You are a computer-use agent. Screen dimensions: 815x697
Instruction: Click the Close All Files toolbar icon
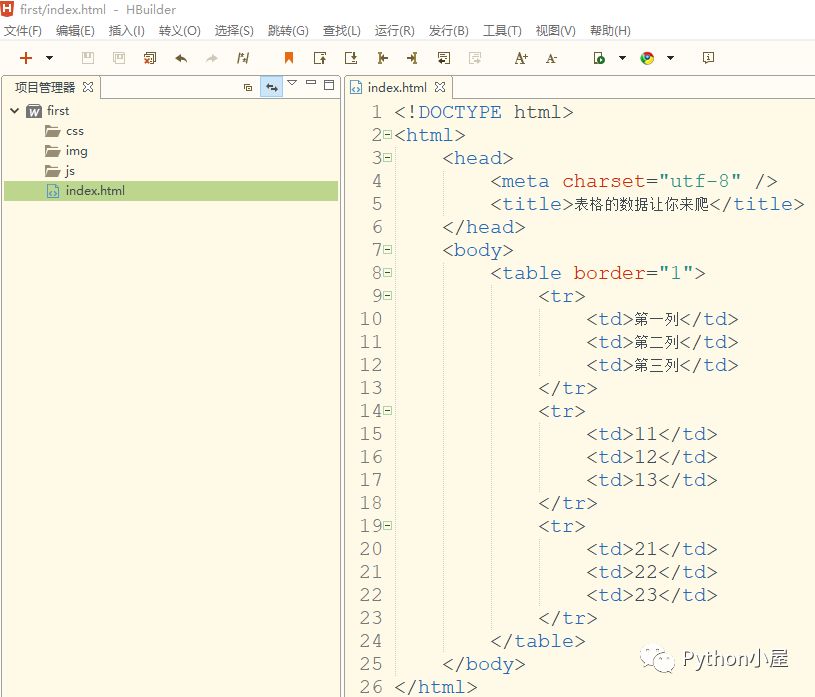tap(150, 58)
